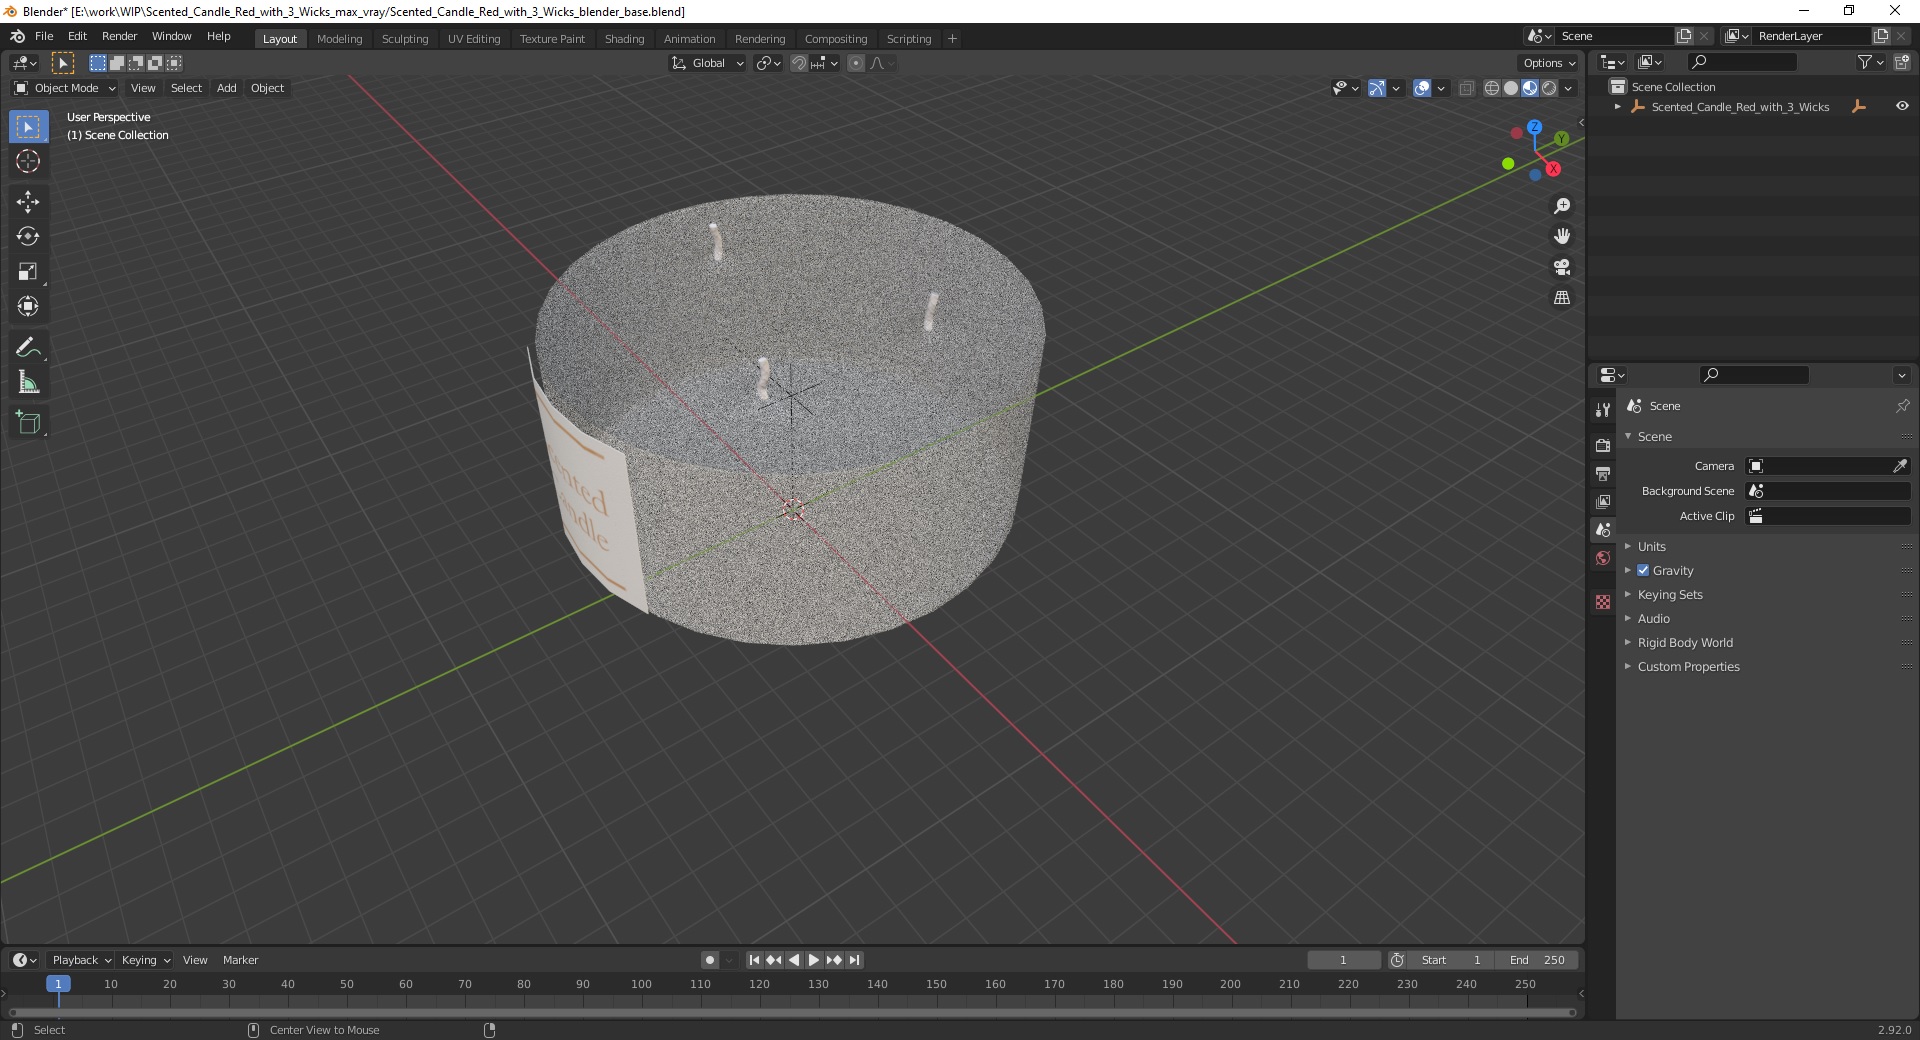Click the Options button in header
The width and height of the screenshot is (1920, 1040).
click(1549, 63)
